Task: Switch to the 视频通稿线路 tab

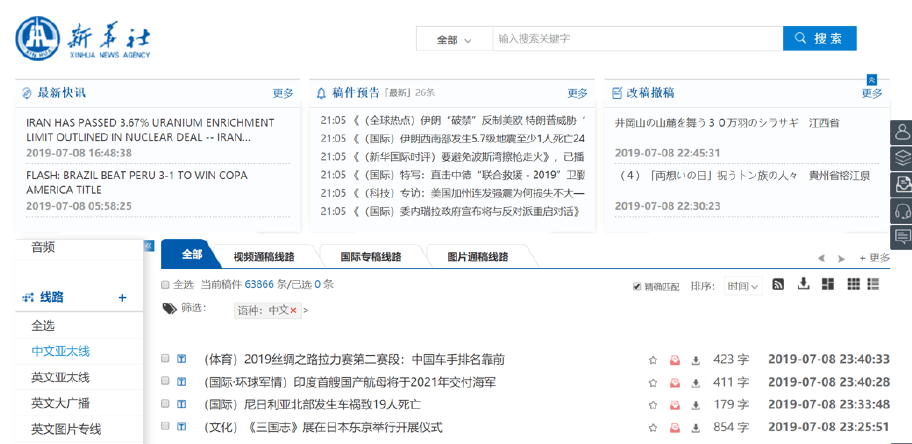Action: pos(260,256)
